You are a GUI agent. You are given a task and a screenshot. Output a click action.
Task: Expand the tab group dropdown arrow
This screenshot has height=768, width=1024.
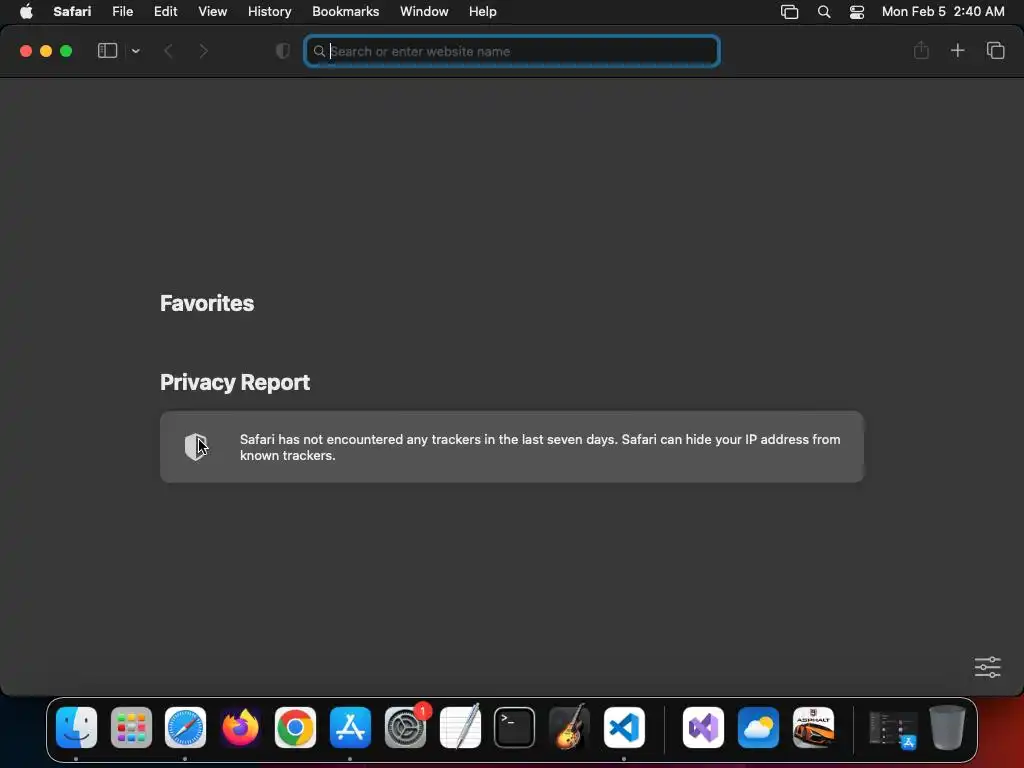136,51
